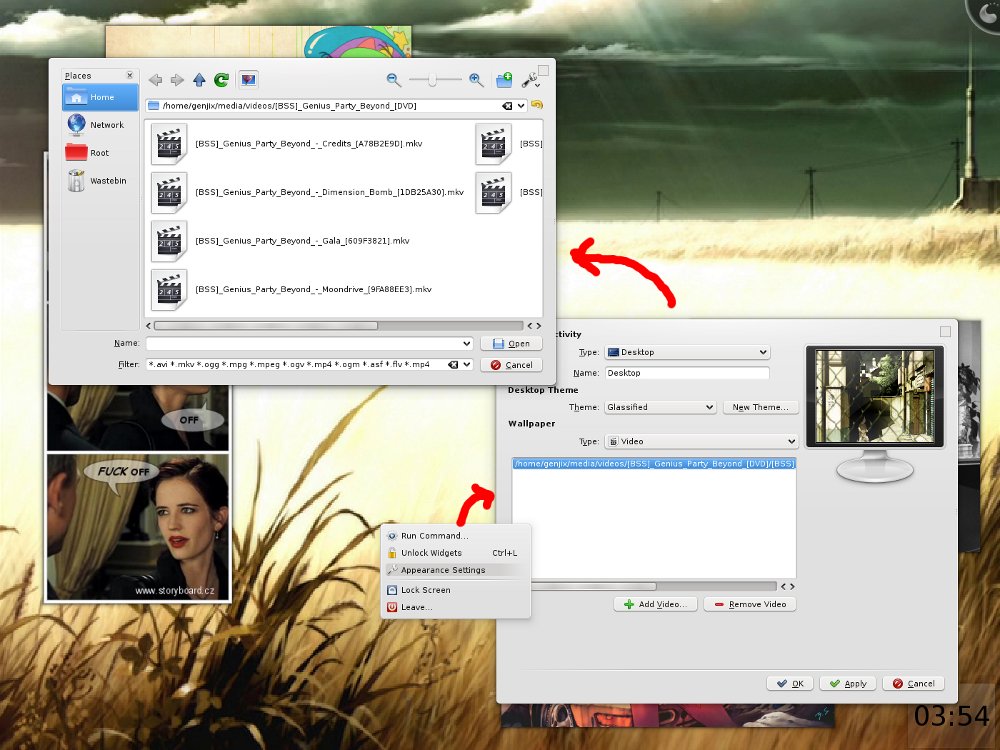Image resolution: width=1000 pixels, height=750 pixels.
Task: Open Network in the Places panel
Action: point(98,125)
